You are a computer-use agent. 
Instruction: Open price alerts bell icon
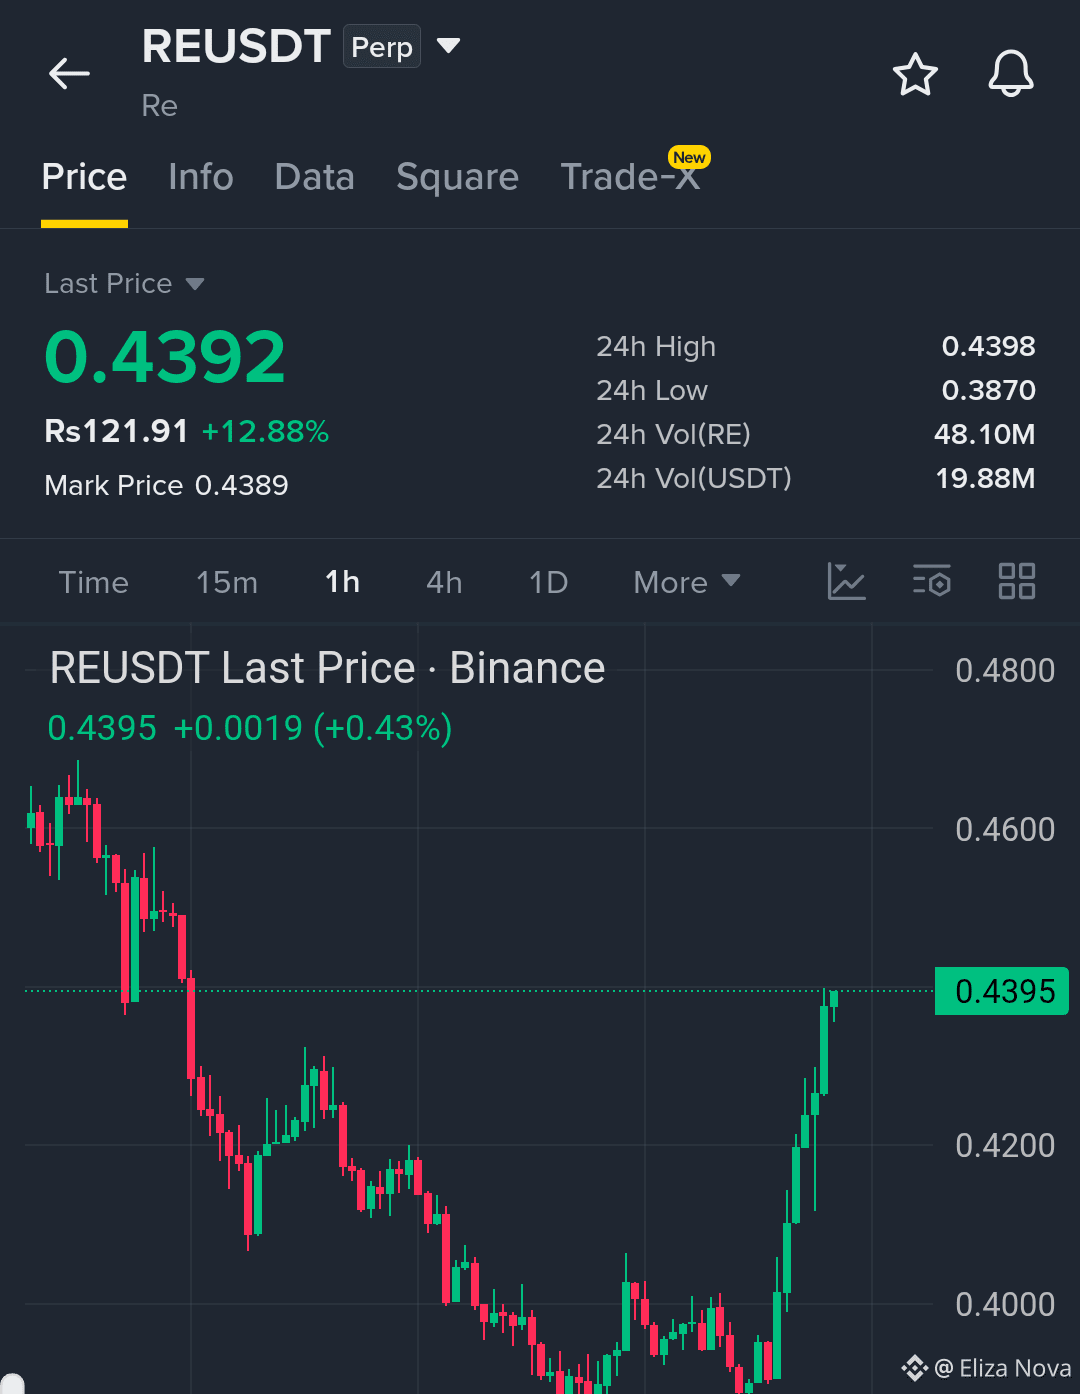pos(1011,74)
